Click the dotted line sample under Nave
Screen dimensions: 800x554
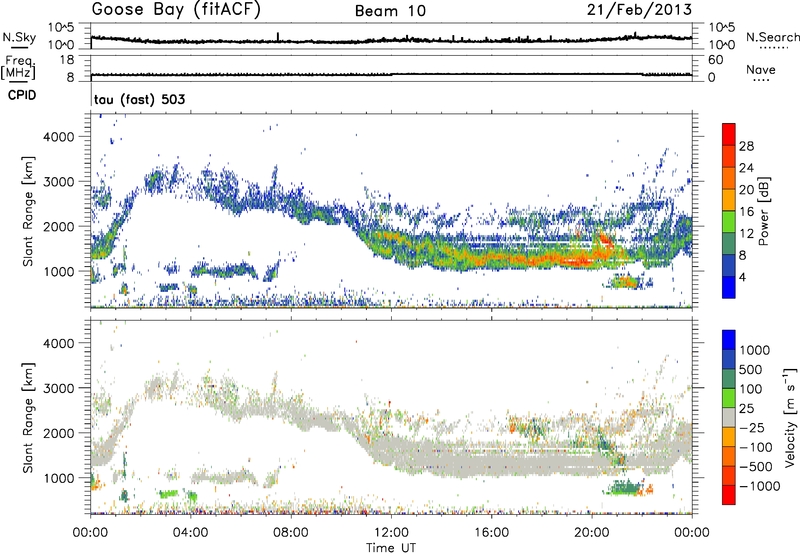coord(761,80)
